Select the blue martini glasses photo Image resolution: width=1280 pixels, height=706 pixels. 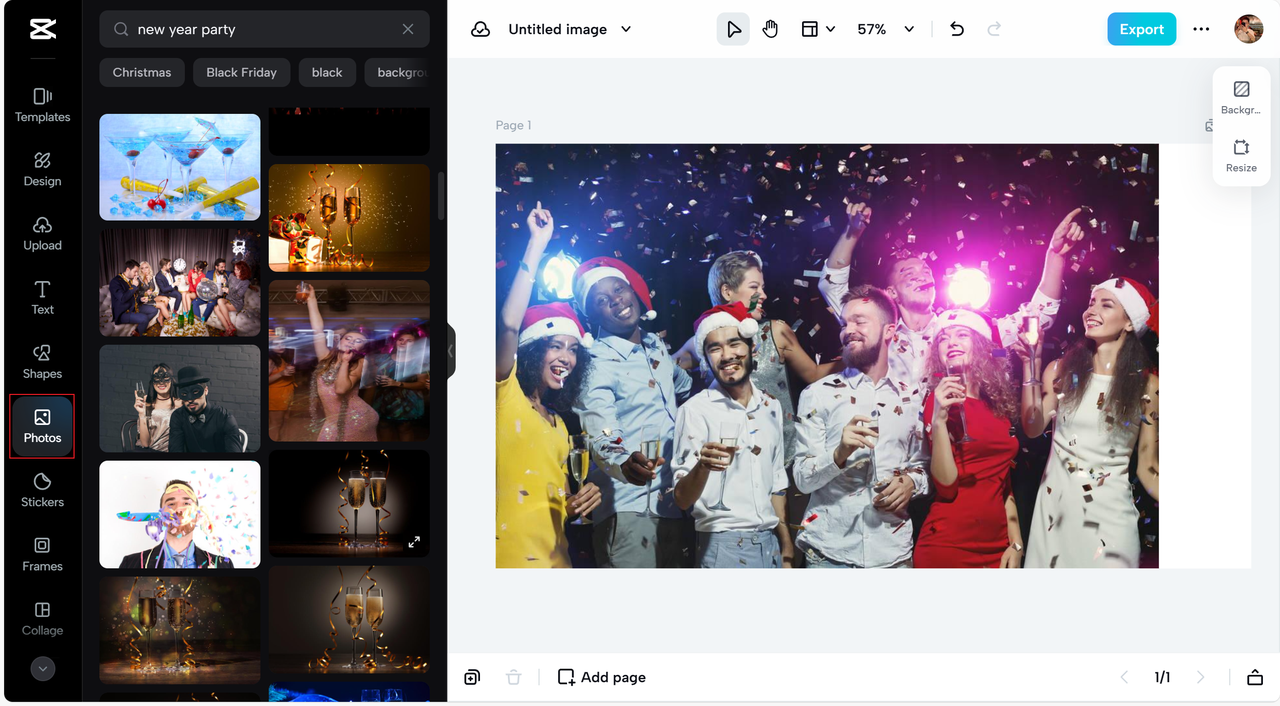point(180,166)
